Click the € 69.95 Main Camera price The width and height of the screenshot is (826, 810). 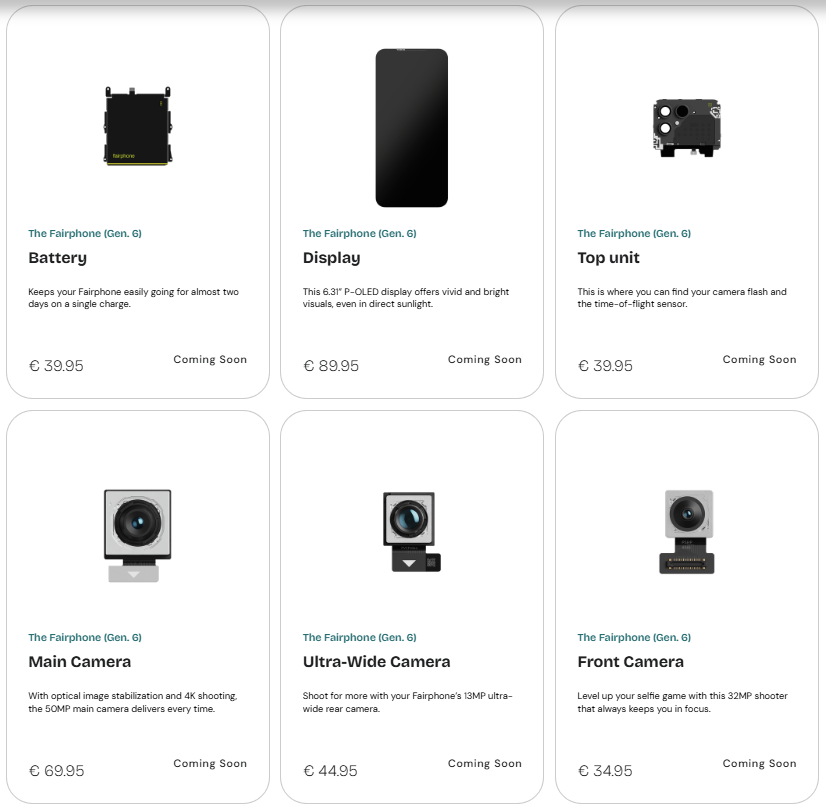coord(57,770)
